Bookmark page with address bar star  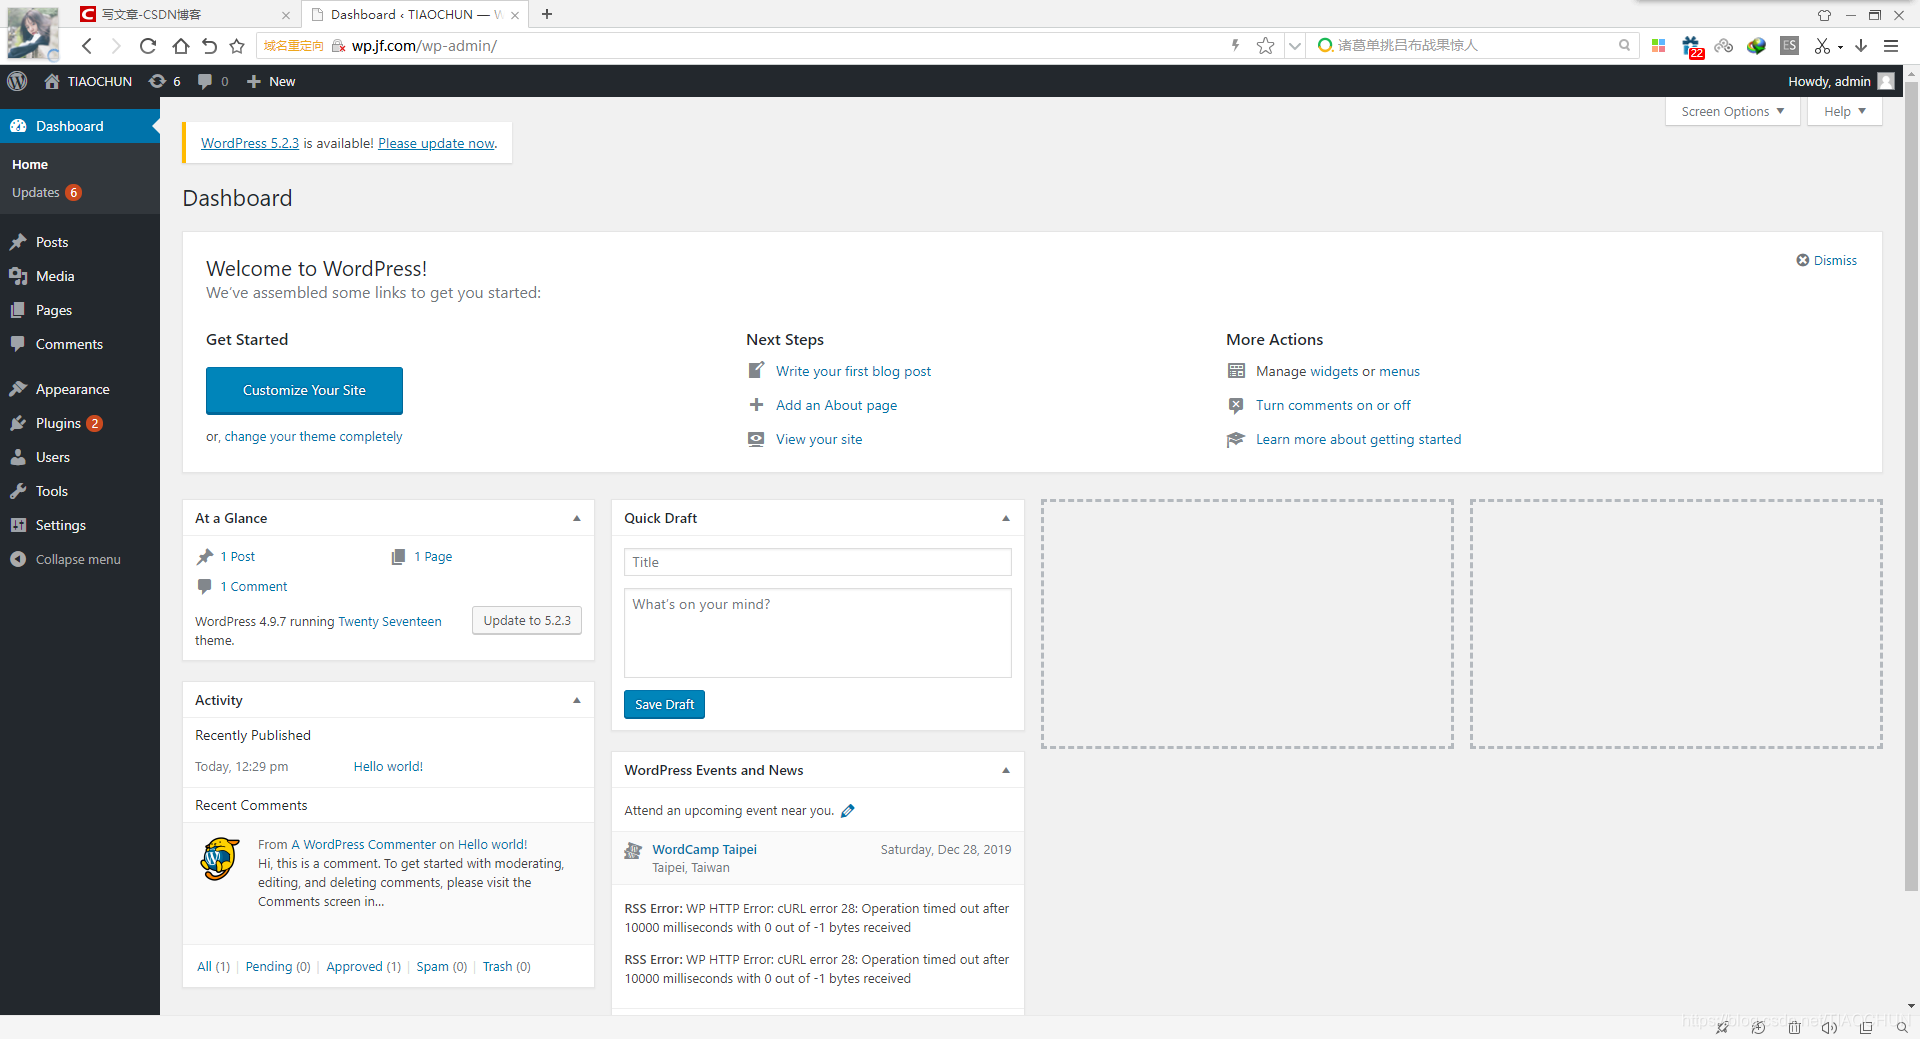tap(1265, 45)
